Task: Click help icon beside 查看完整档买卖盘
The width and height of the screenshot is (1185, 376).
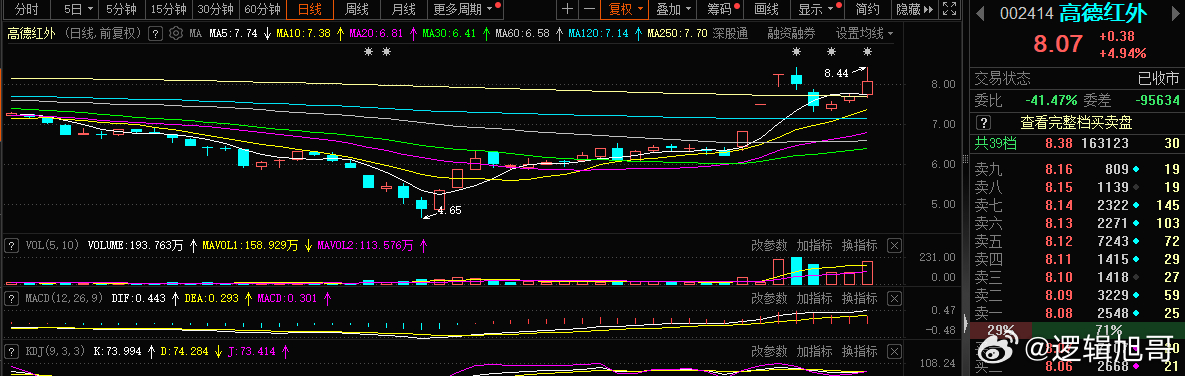Action: 983,122
